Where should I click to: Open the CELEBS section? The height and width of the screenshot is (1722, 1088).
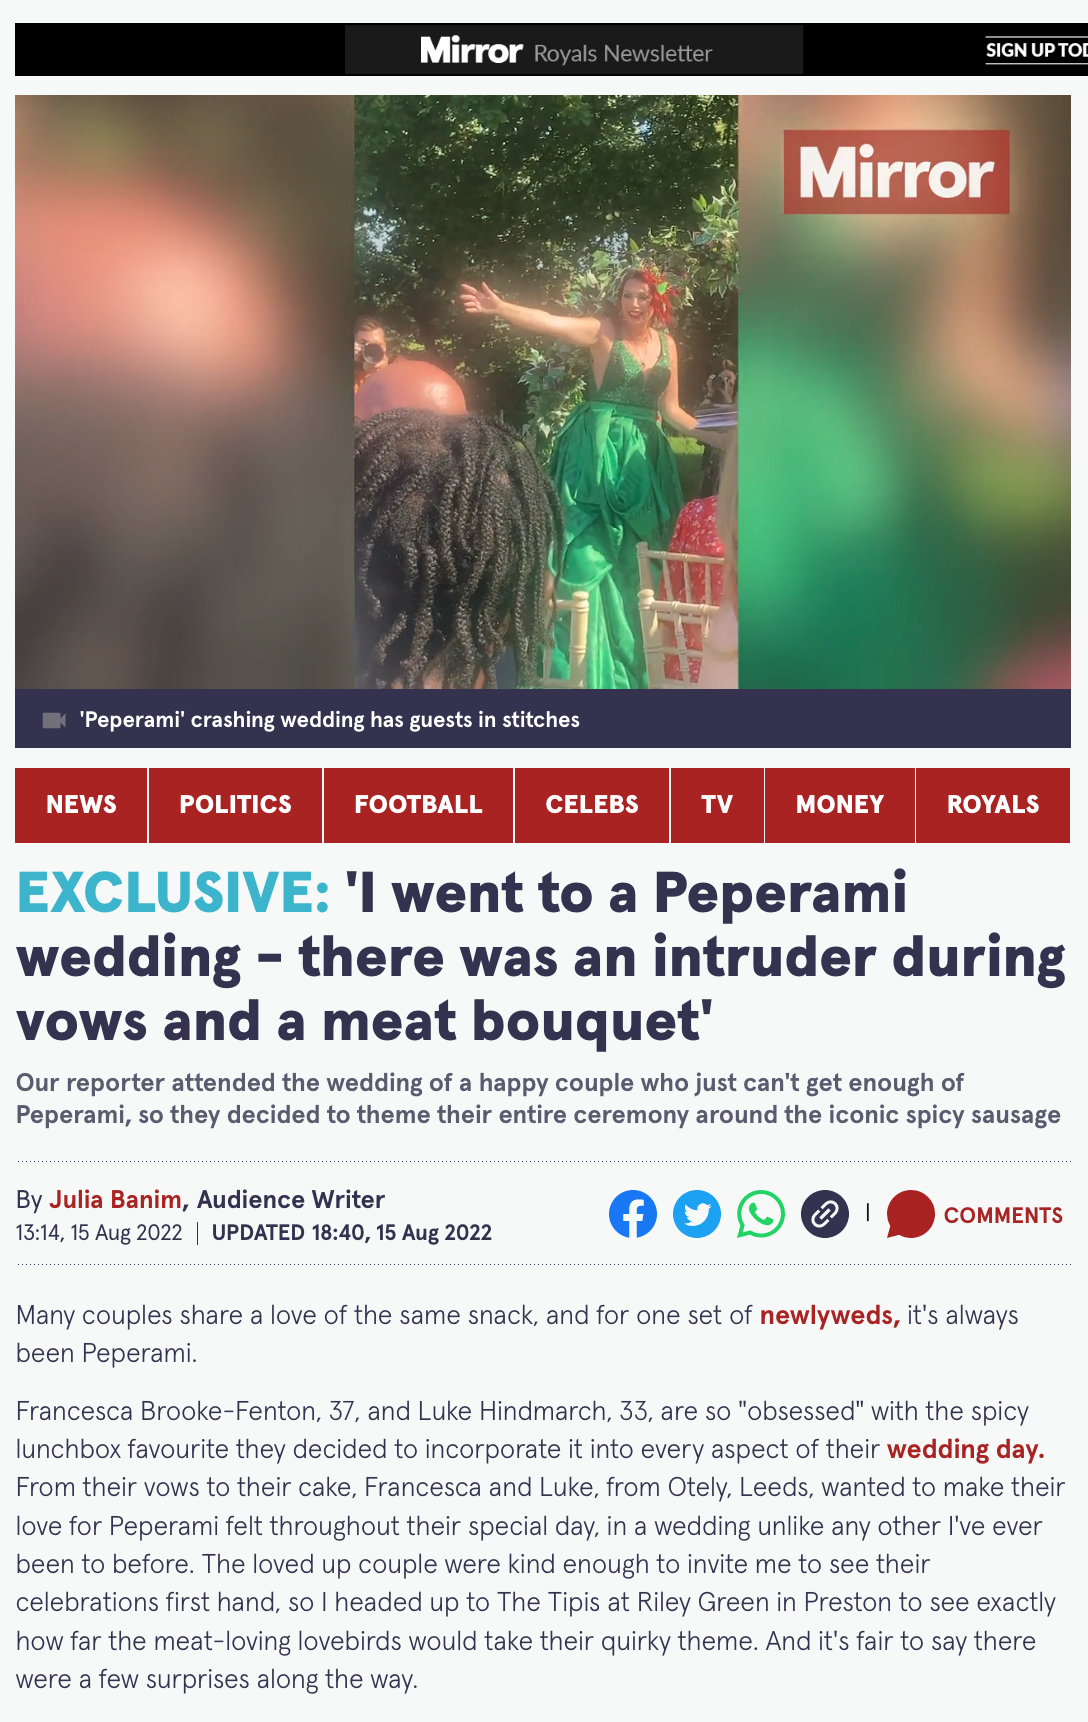coord(592,805)
